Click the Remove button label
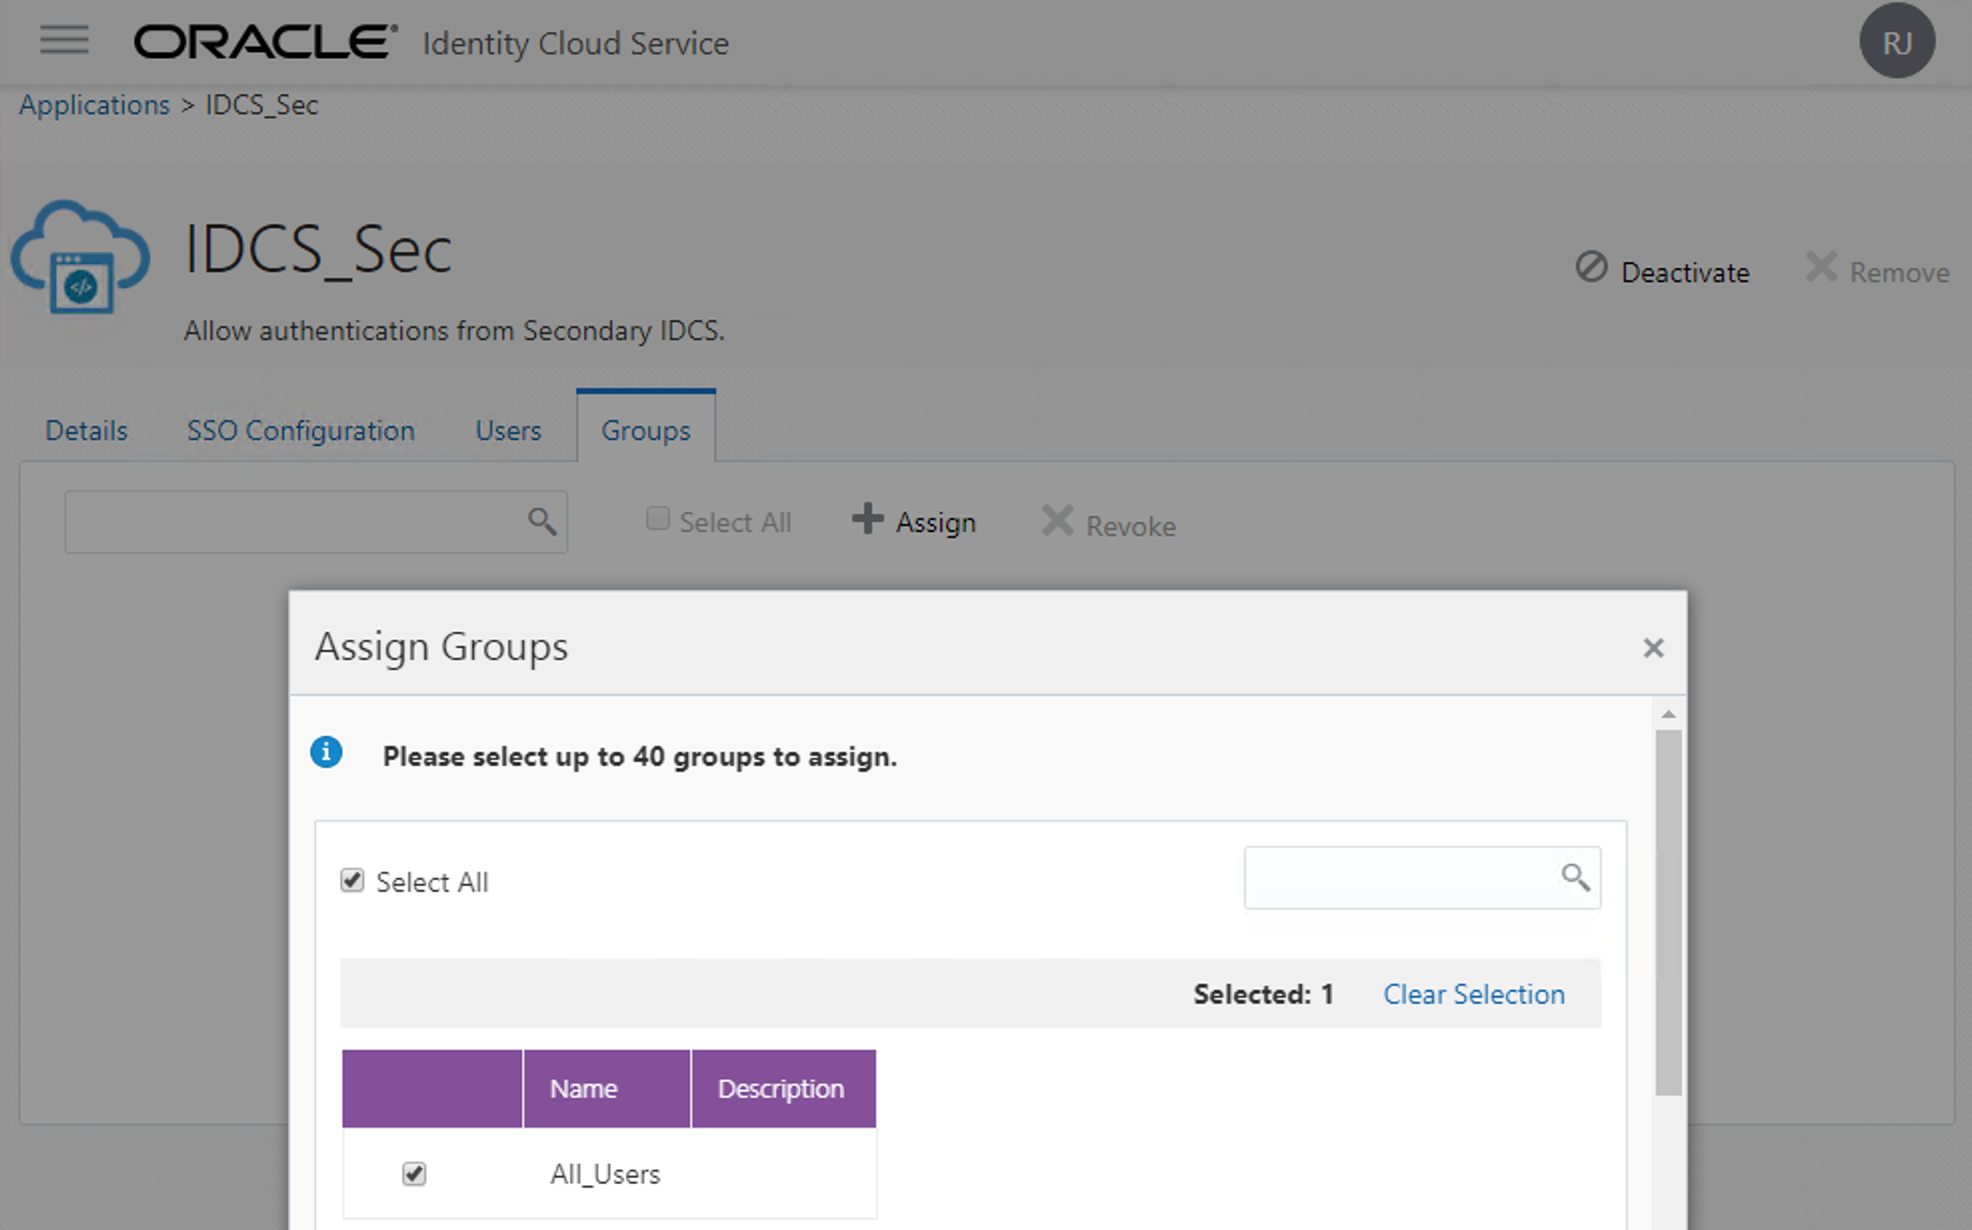The height and width of the screenshot is (1230, 1972). click(1899, 272)
